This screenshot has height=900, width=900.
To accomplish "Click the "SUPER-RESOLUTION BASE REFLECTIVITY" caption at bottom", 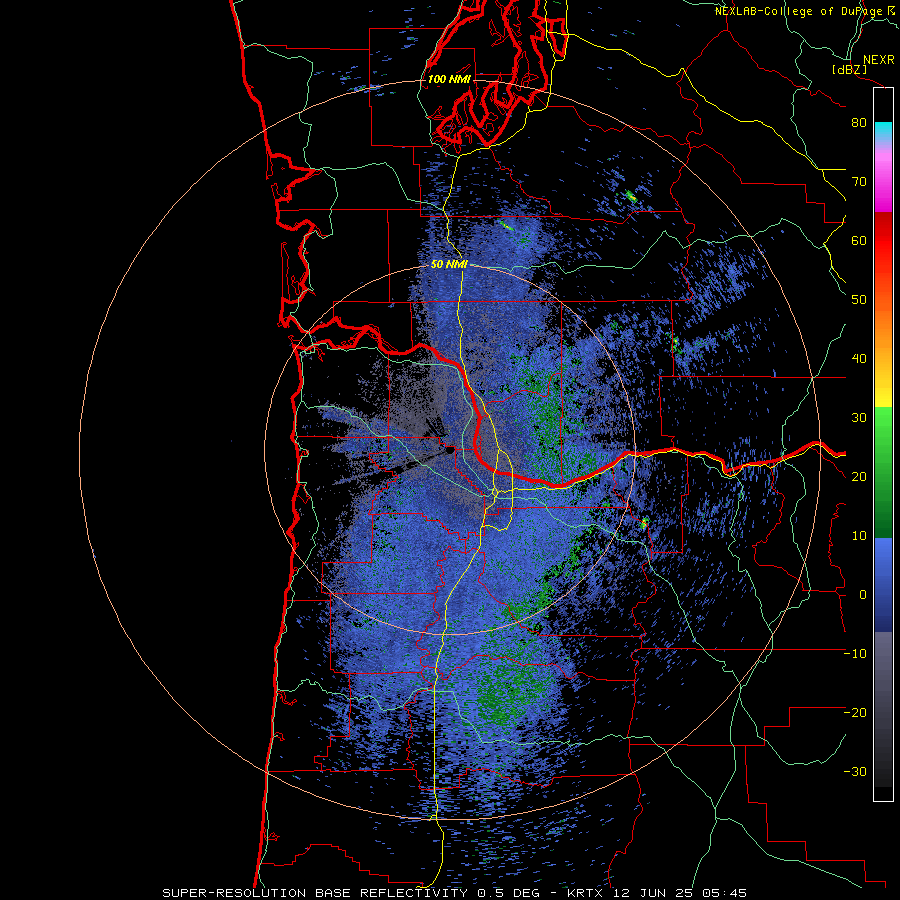I will pos(315,893).
